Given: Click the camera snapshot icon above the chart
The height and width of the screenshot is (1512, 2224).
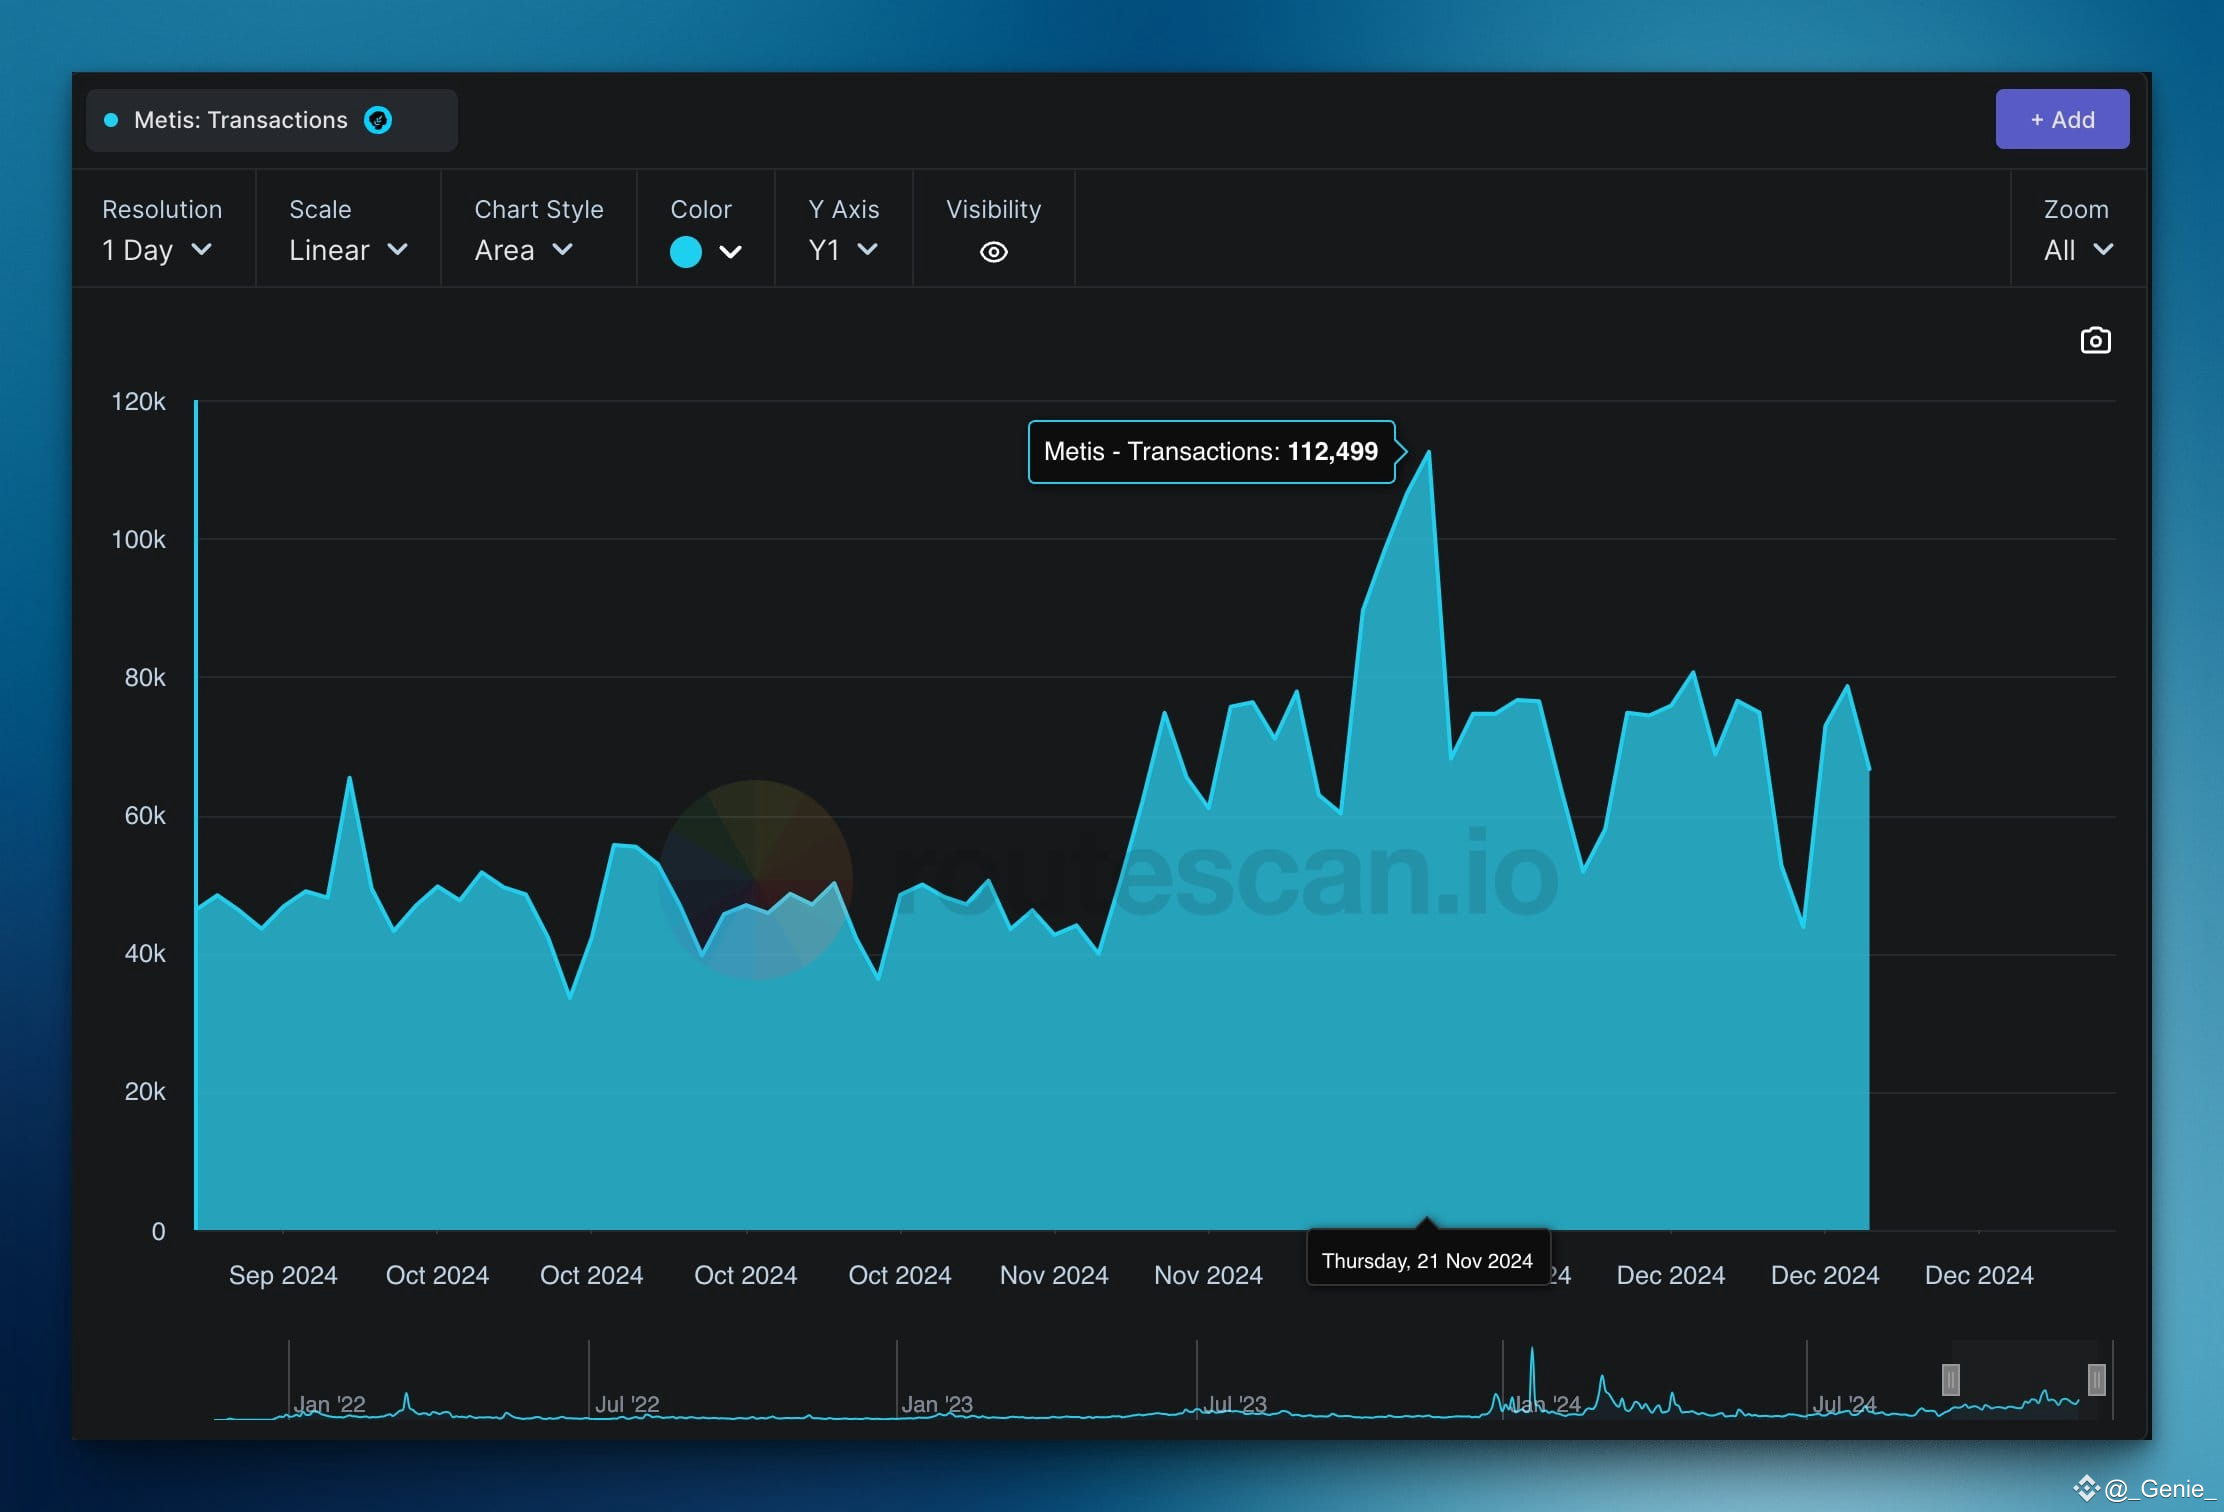Looking at the screenshot, I should (x=2096, y=340).
